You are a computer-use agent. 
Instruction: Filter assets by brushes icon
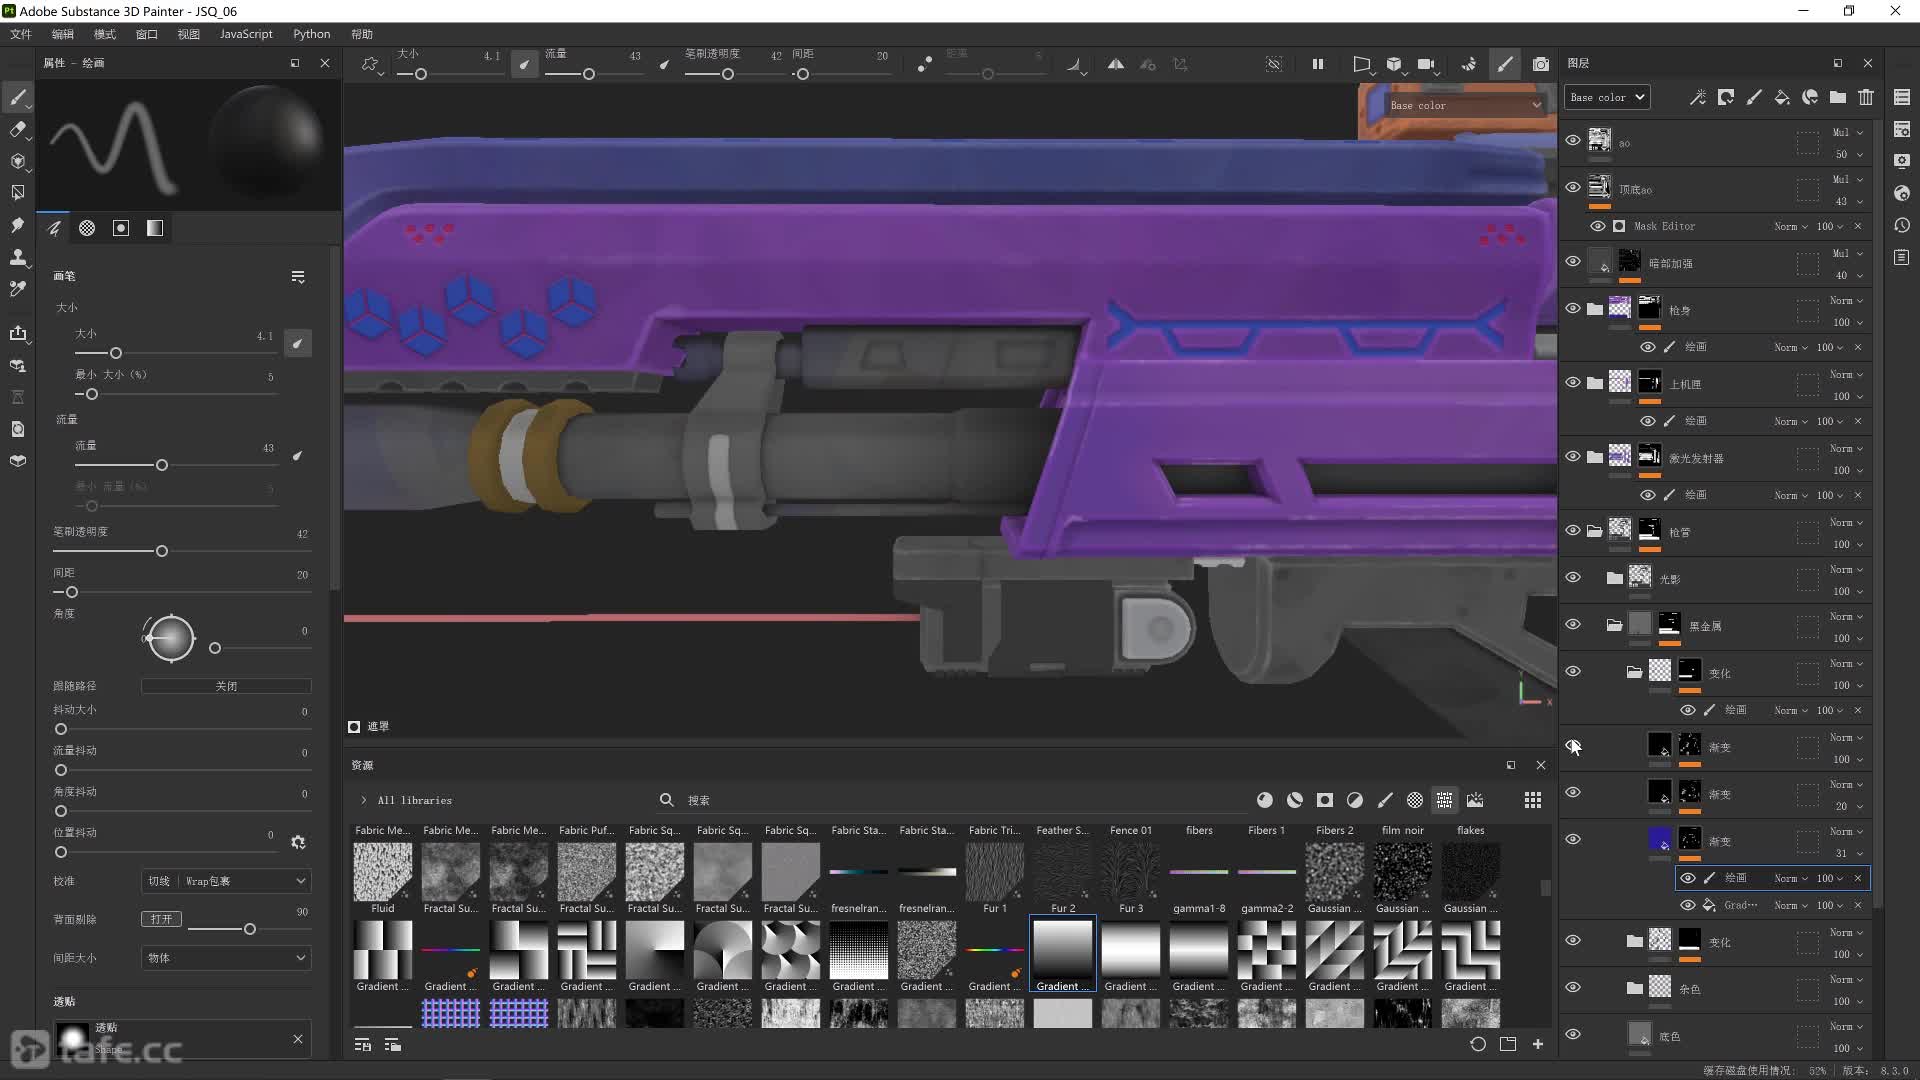pos(1385,800)
